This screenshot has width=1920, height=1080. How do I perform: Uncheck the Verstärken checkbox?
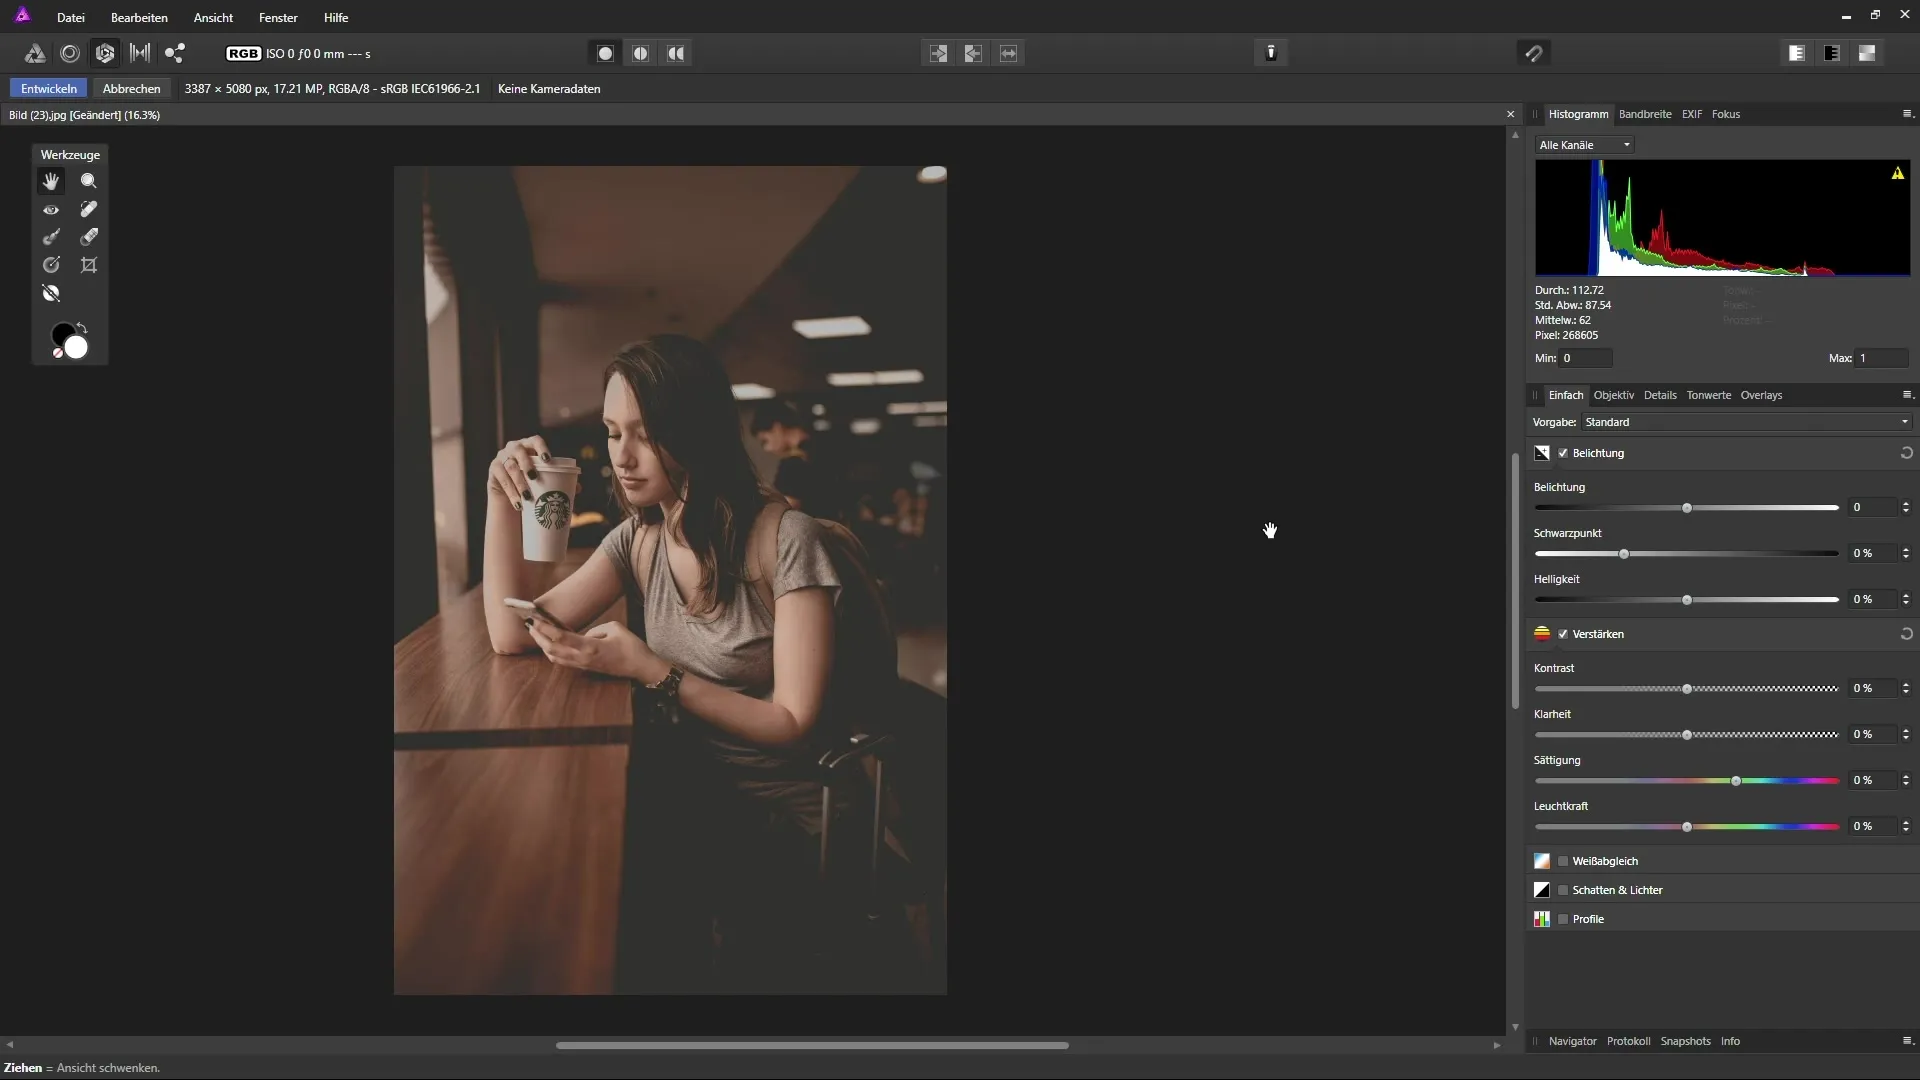[1563, 634]
